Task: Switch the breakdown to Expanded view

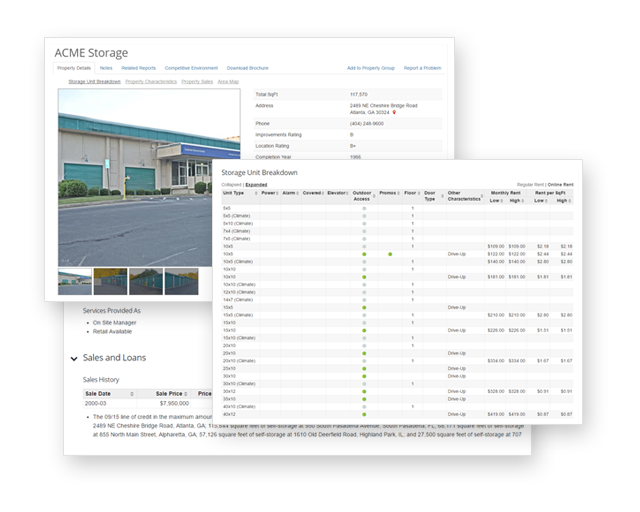Action: [x=256, y=184]
